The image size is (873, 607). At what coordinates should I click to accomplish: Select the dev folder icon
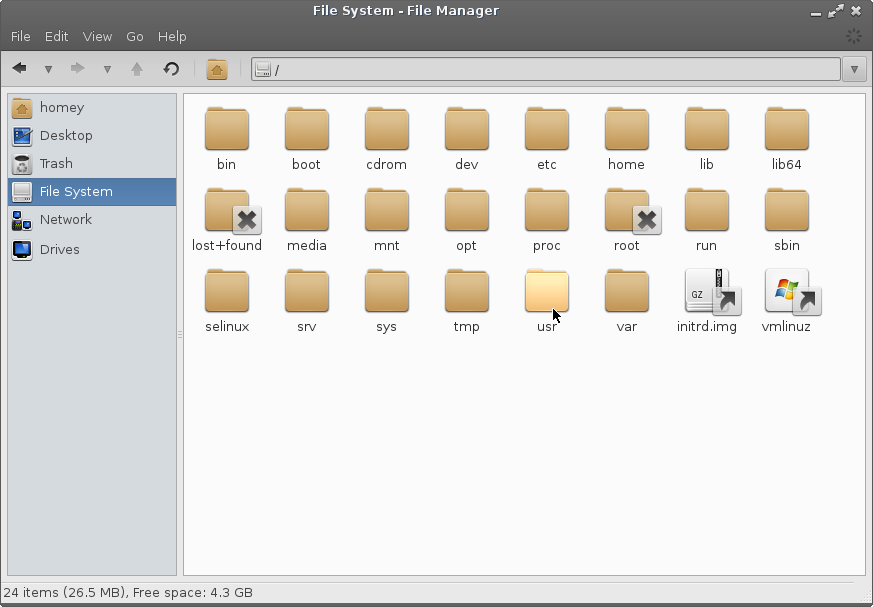point(467,129)
